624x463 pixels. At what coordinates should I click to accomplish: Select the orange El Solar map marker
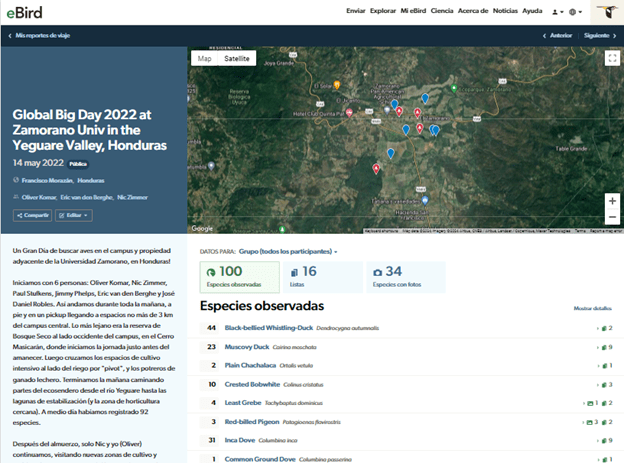point(337,85)
